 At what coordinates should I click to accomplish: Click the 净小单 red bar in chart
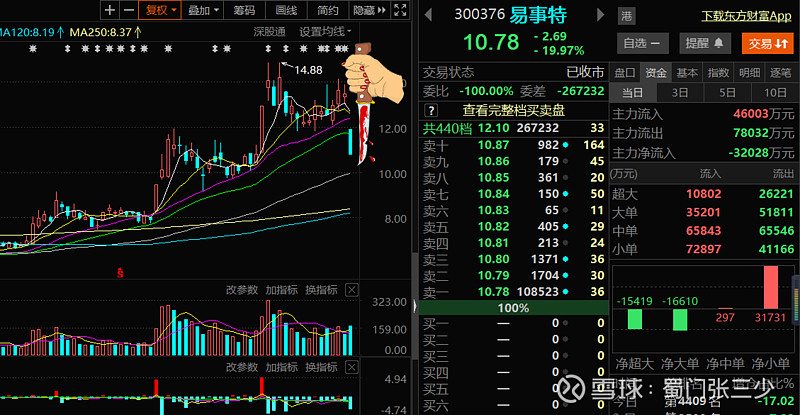pyautogui.click(x=770, y=287)
